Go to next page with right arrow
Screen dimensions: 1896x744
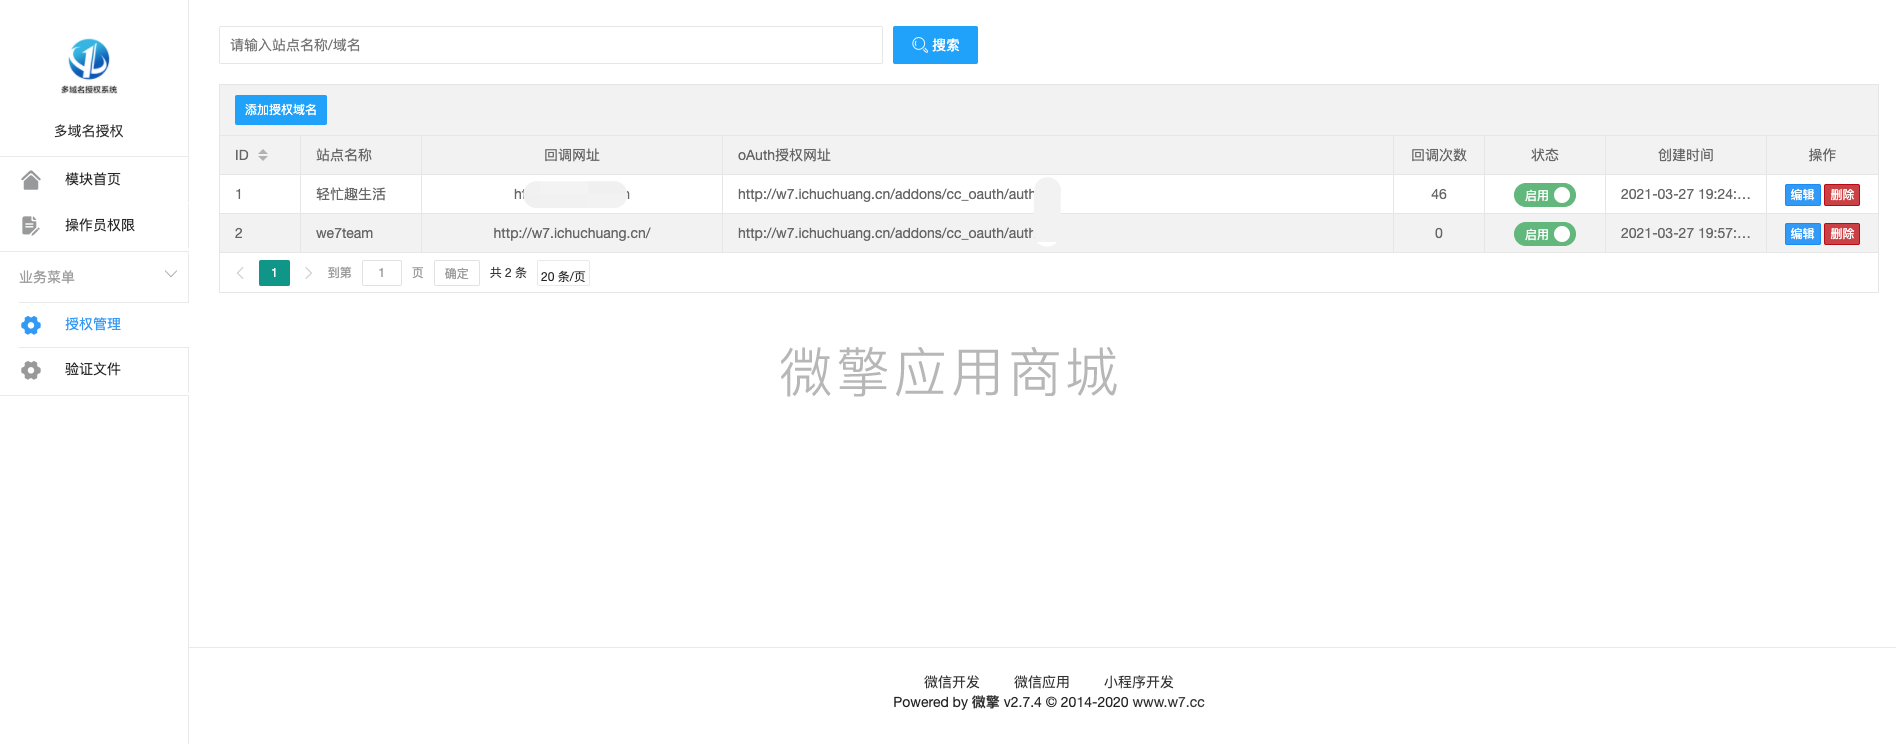pos(308,273)
